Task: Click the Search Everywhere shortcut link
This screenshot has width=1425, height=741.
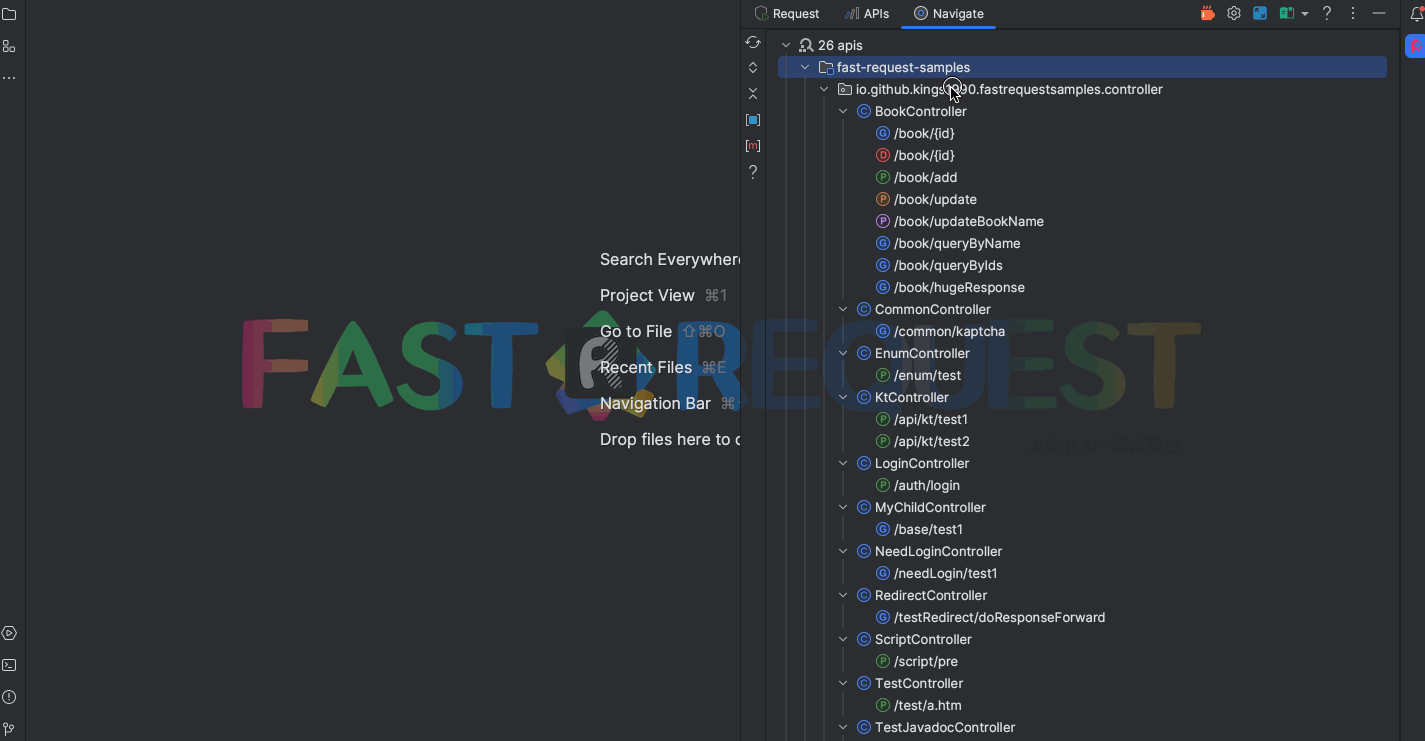Action: [668, 259]
